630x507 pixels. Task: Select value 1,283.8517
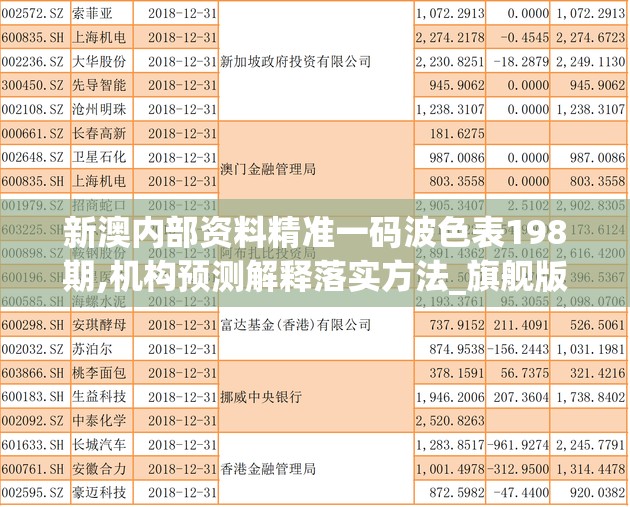450,445
